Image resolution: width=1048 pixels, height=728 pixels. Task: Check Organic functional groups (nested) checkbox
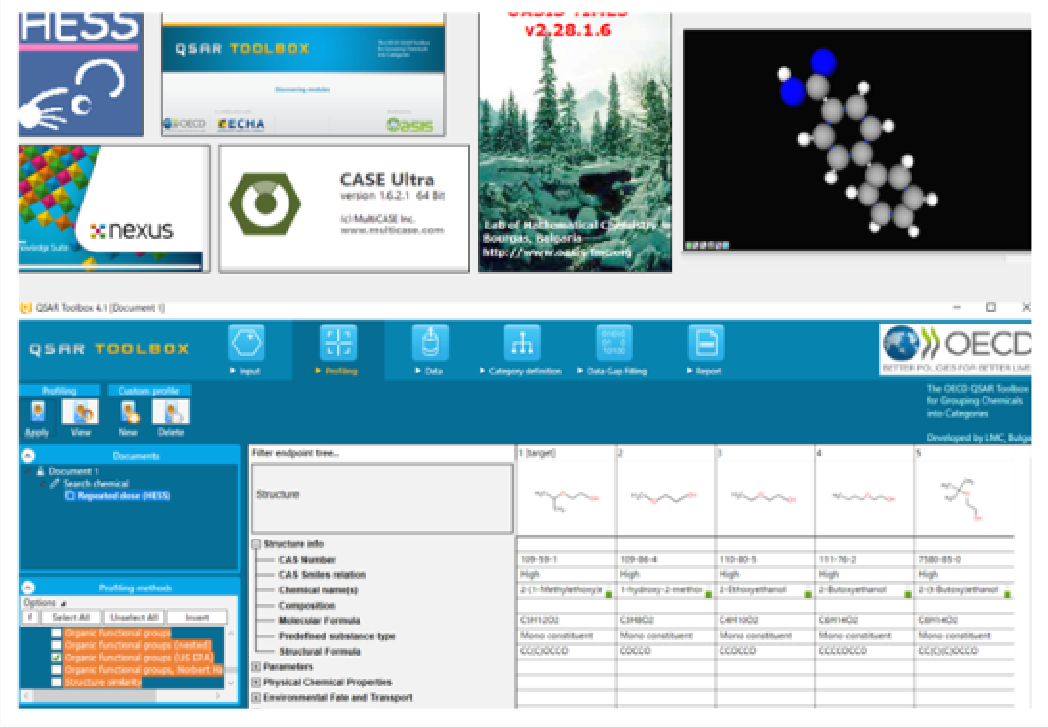pyautogui.click(x=57, y=645)
